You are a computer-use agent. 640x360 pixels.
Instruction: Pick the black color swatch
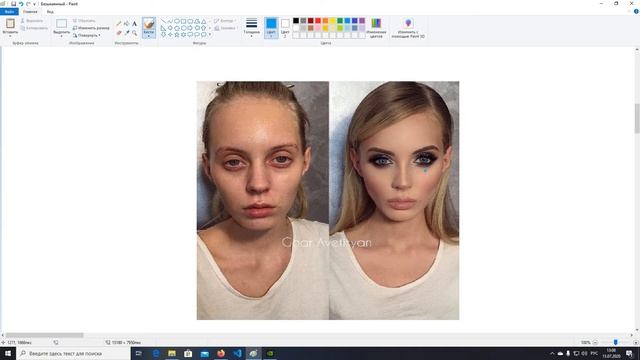click(296, 21)
